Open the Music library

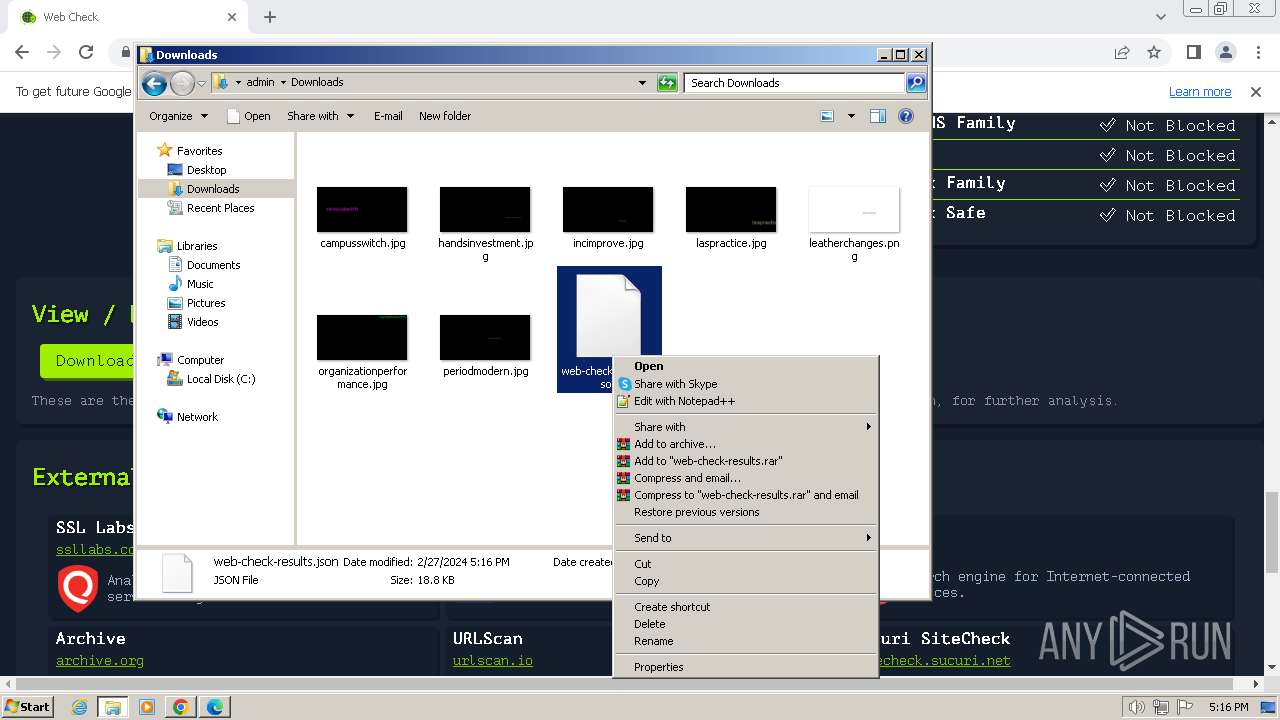[200, 284]
